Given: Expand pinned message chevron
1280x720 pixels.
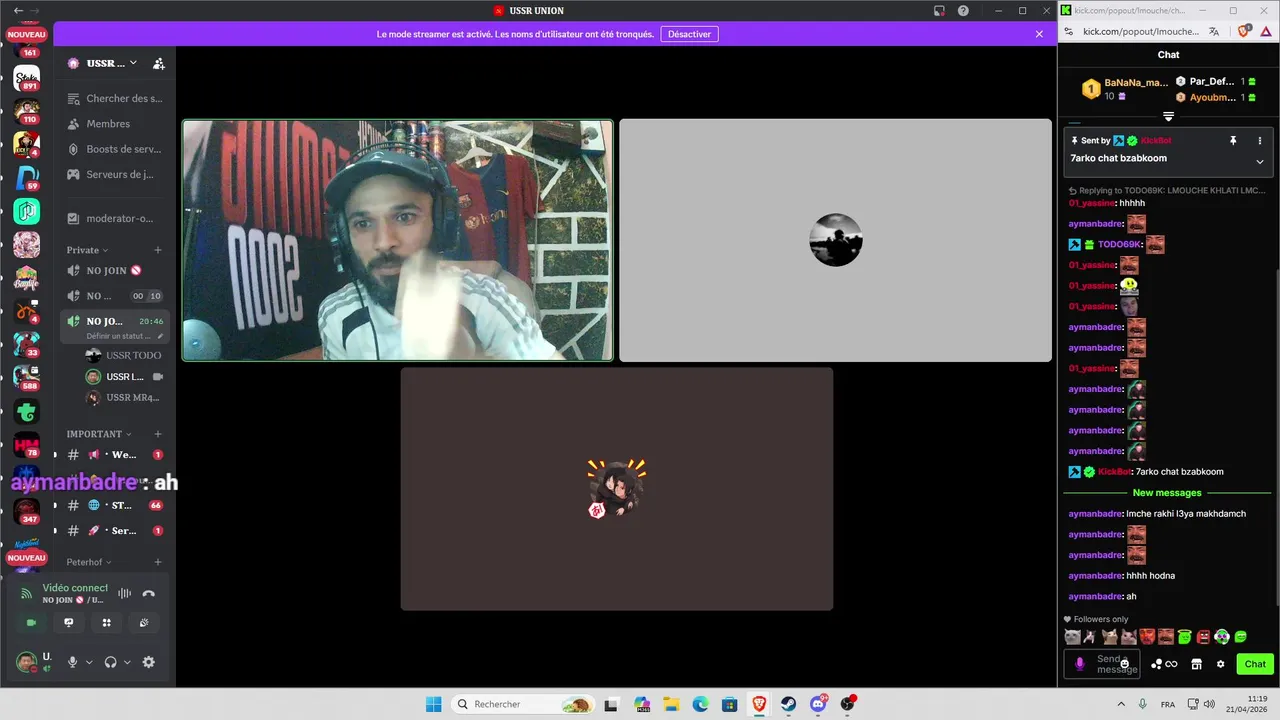Looking at the screenshot, I should (1260, 162).
